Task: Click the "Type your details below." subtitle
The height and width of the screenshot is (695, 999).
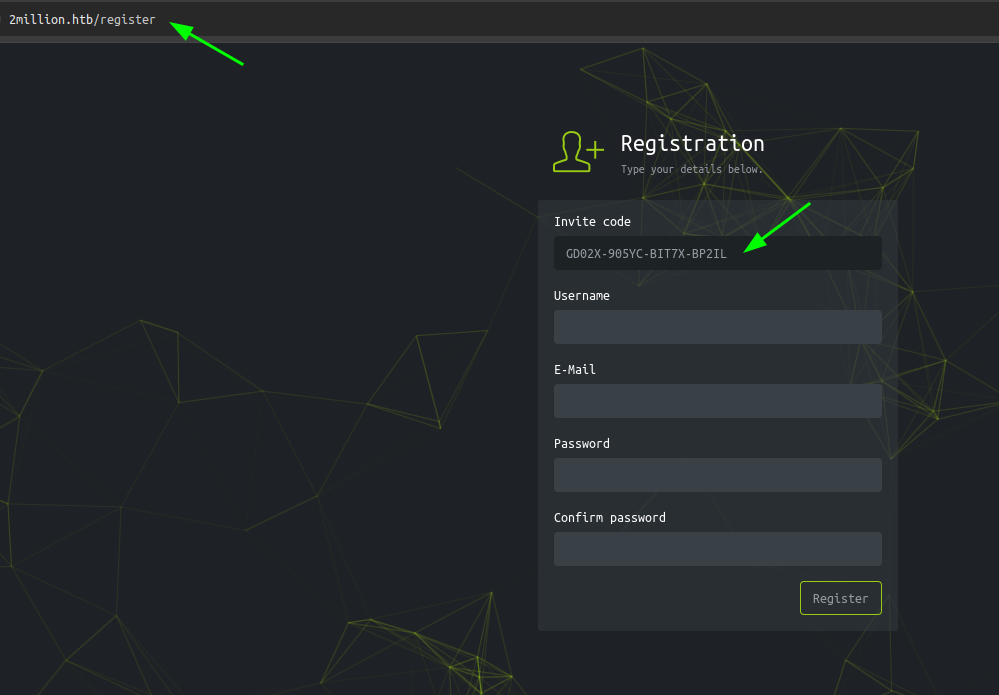Action: click(x=691, y=170)
